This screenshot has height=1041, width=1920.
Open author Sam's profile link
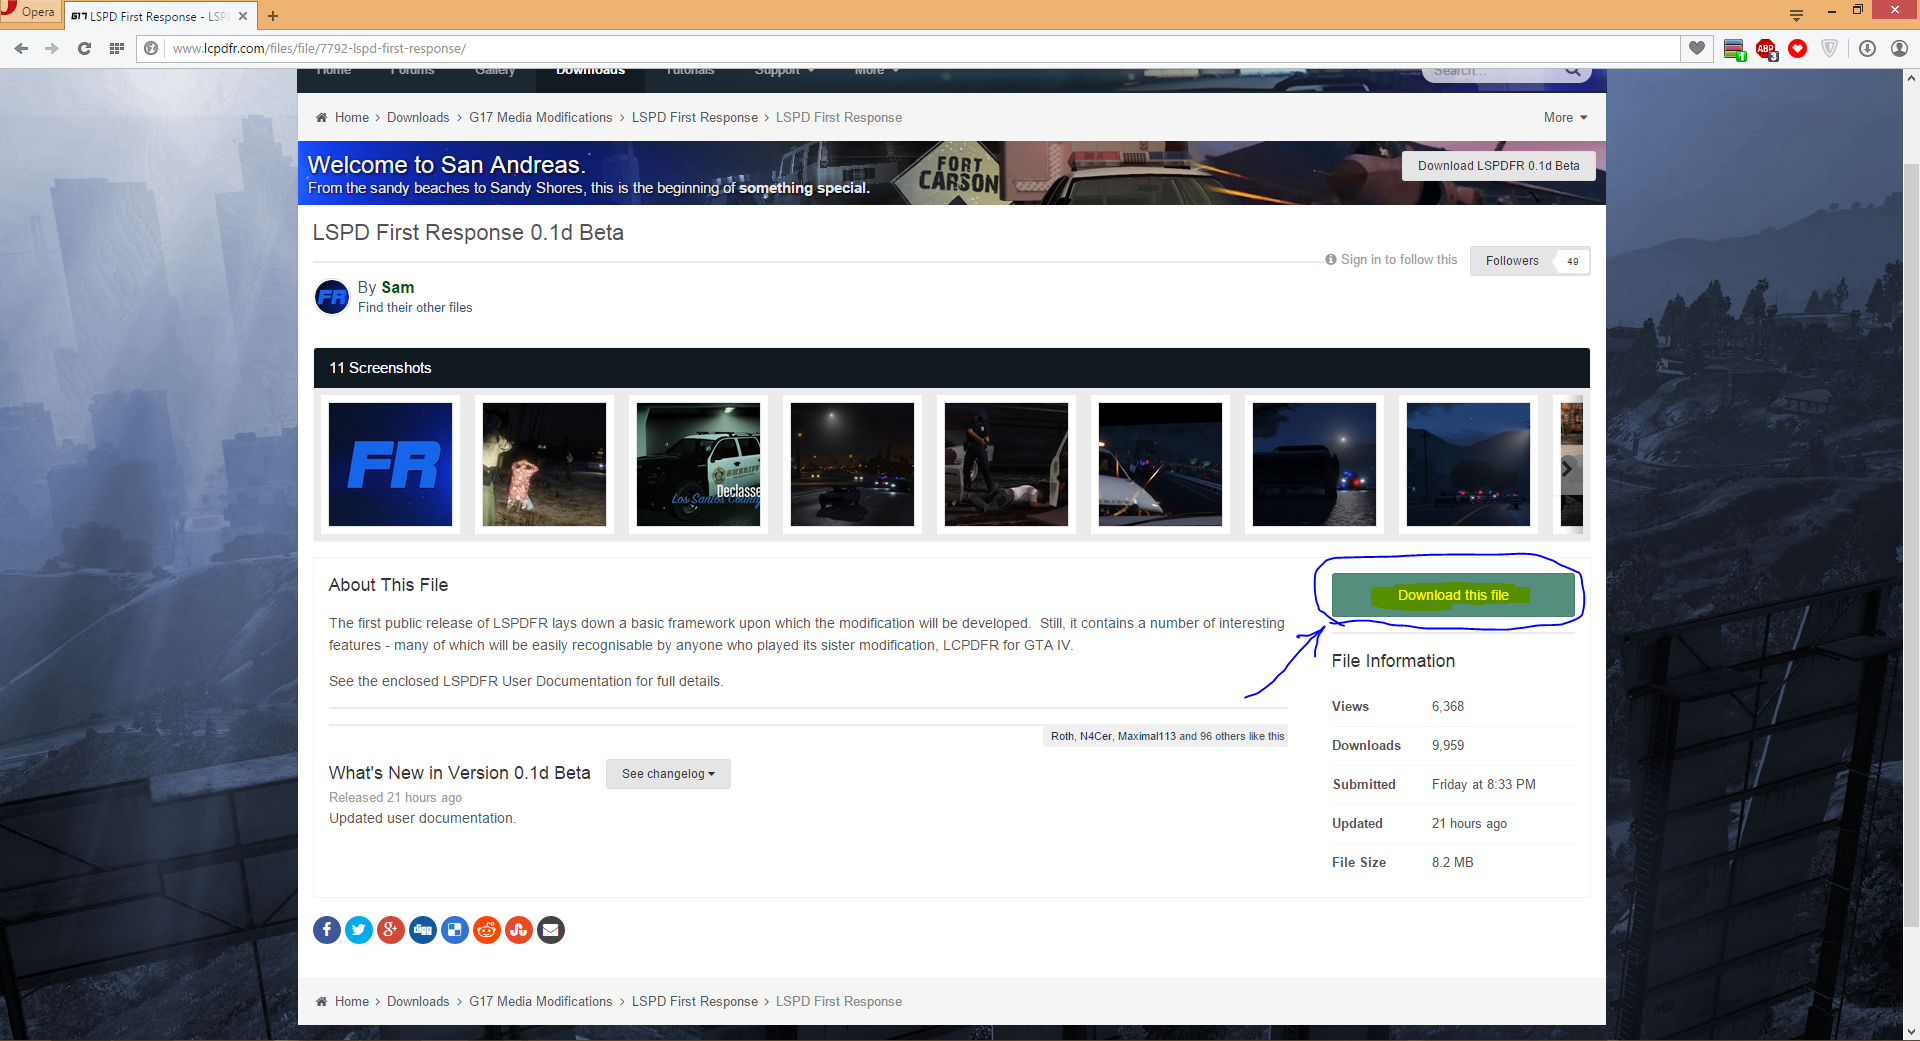coord(398,287)
